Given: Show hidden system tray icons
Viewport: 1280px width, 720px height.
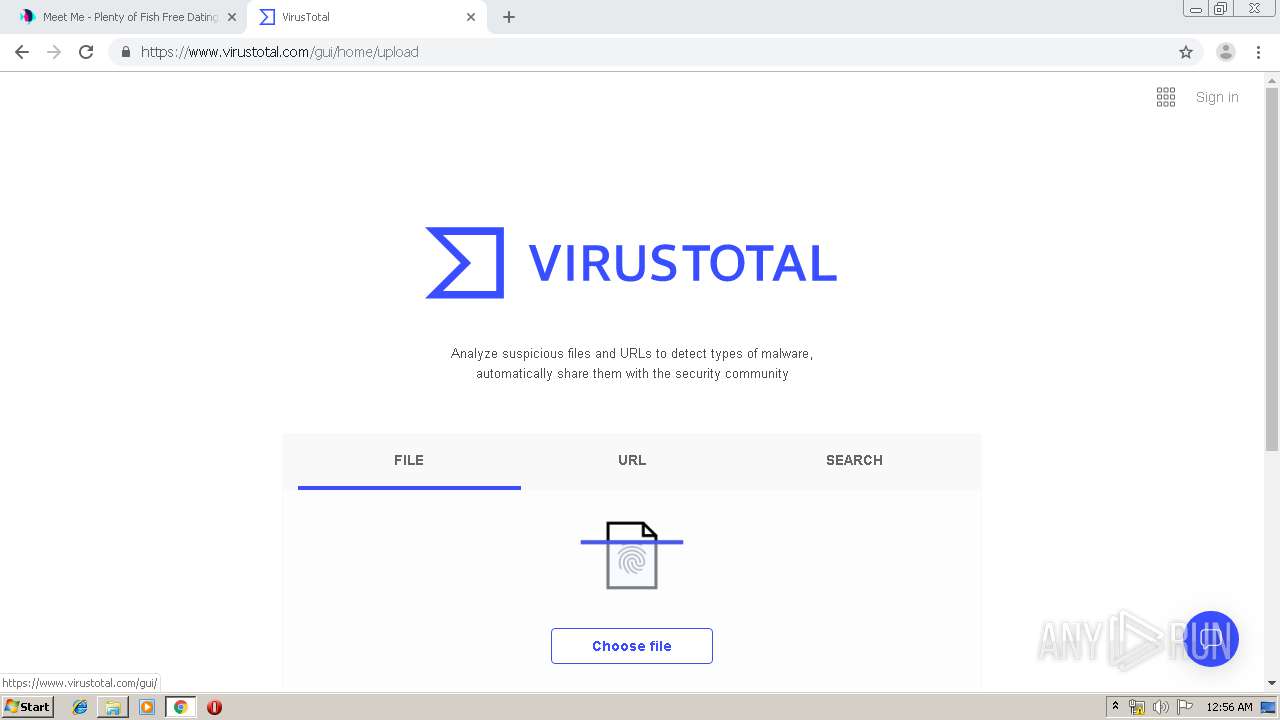Looking at the screenshot, I should (x=1115, y=707).
